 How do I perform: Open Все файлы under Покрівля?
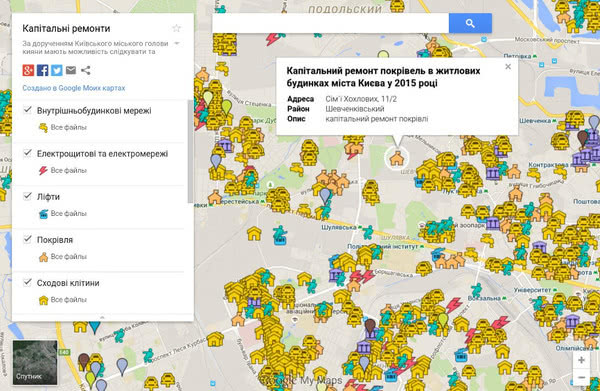tap(68, 257)
